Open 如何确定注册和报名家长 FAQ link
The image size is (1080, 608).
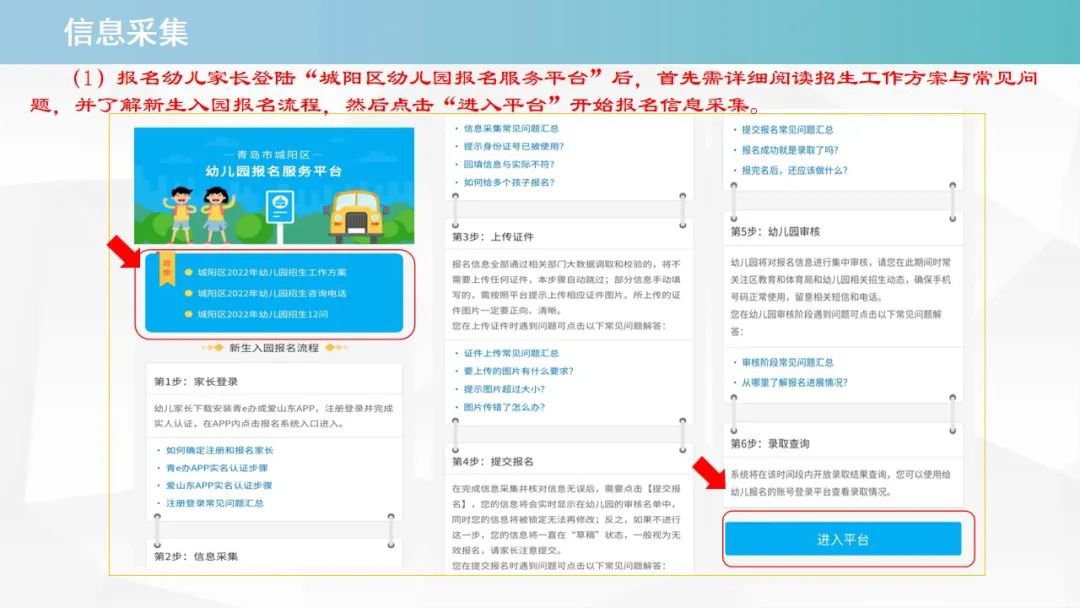click(x=219, y=450)
